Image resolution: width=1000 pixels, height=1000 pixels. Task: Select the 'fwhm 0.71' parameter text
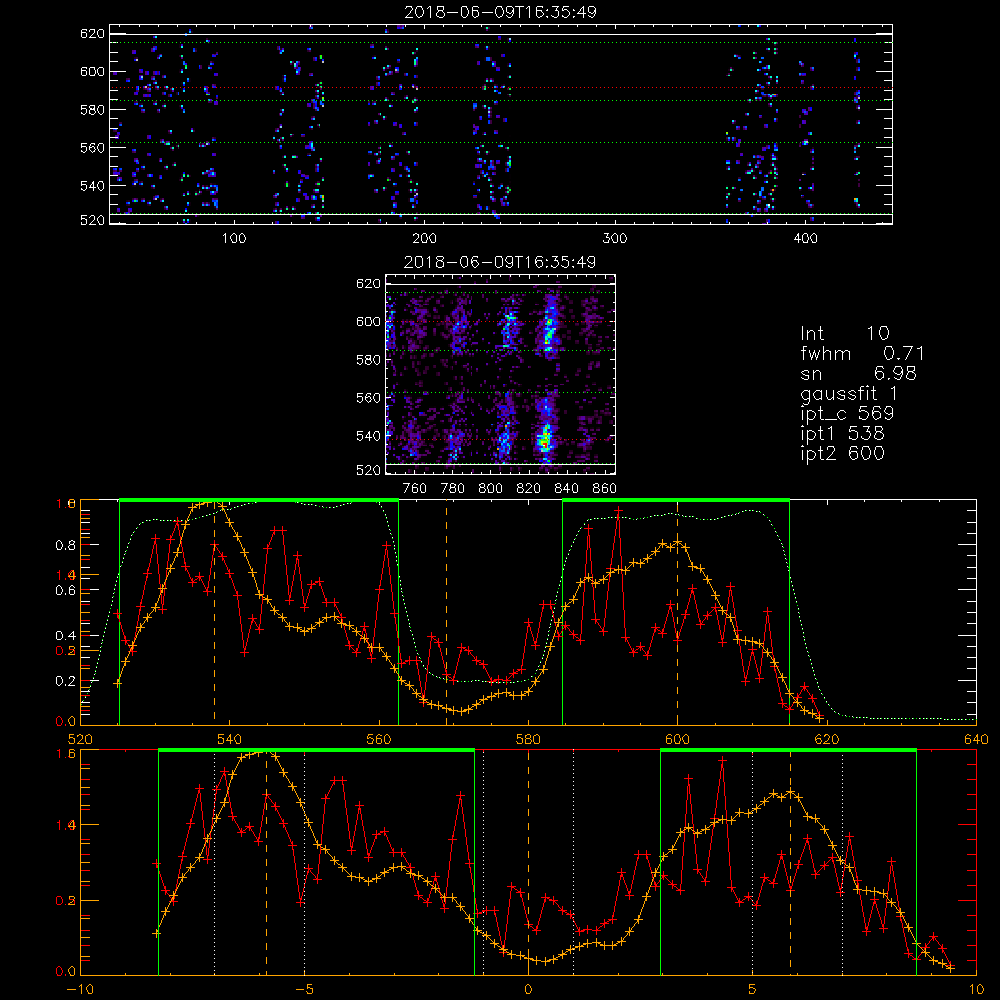point(862,353)
